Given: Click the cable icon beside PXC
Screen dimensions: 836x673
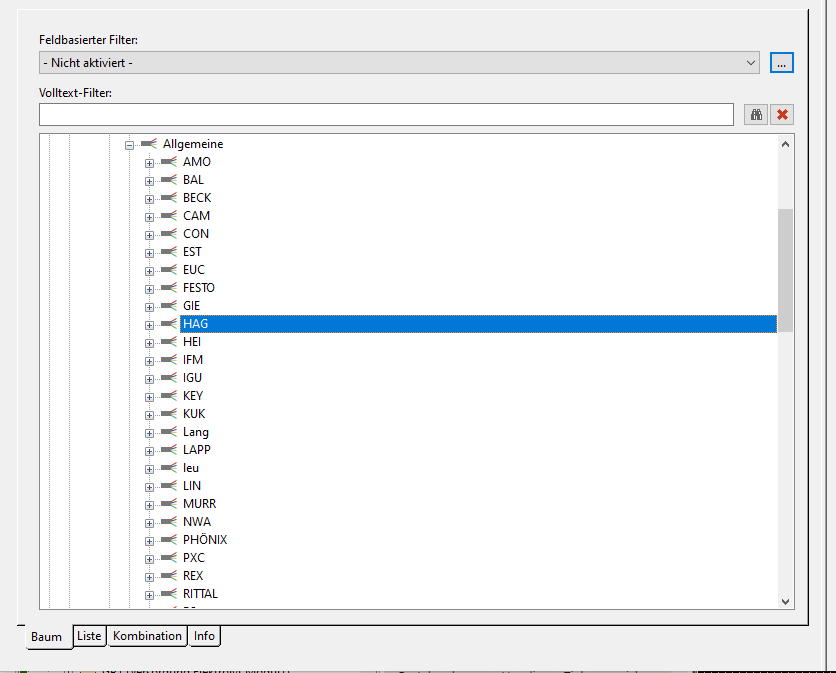Looking at the screenshot, I should click(x=169, y=557).
